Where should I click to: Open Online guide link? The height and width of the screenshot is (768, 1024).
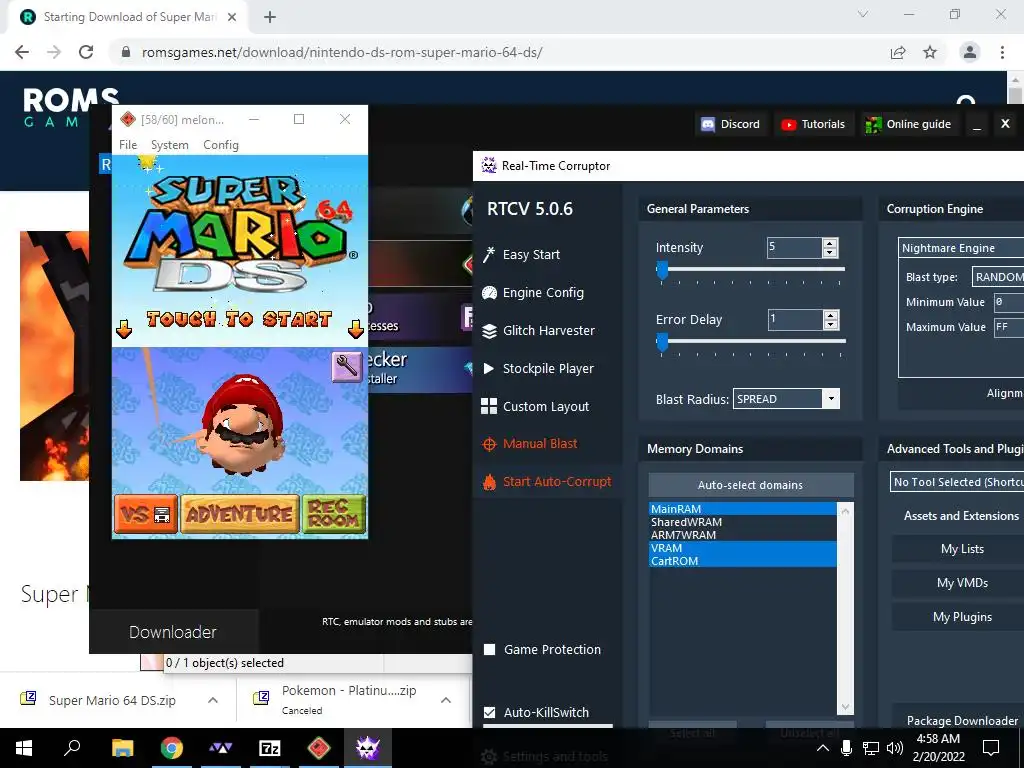point(908,124)
